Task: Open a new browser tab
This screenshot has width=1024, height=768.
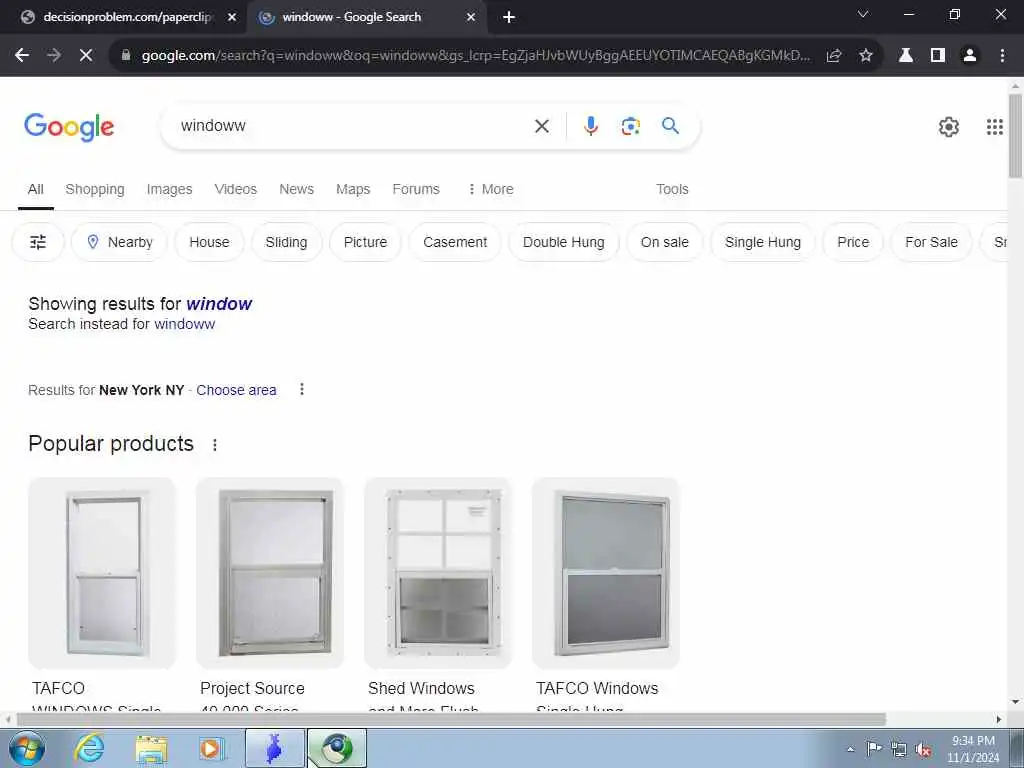Action: tap(509, 17)
